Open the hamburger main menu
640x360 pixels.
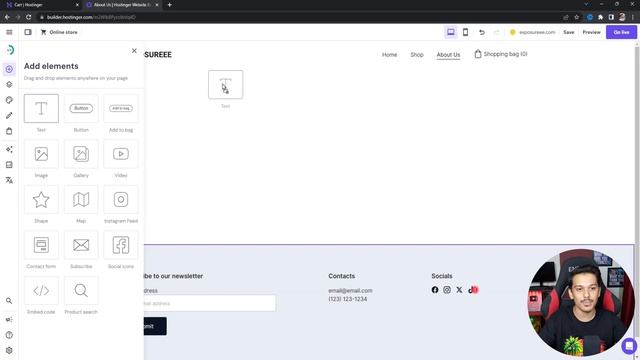pyautogui.click(x=9, y=32)
